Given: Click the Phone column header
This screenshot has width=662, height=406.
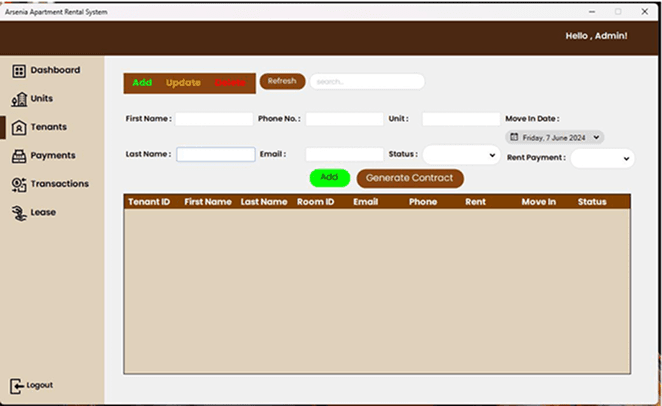Looking at the screenshot, I should (423, 202).
